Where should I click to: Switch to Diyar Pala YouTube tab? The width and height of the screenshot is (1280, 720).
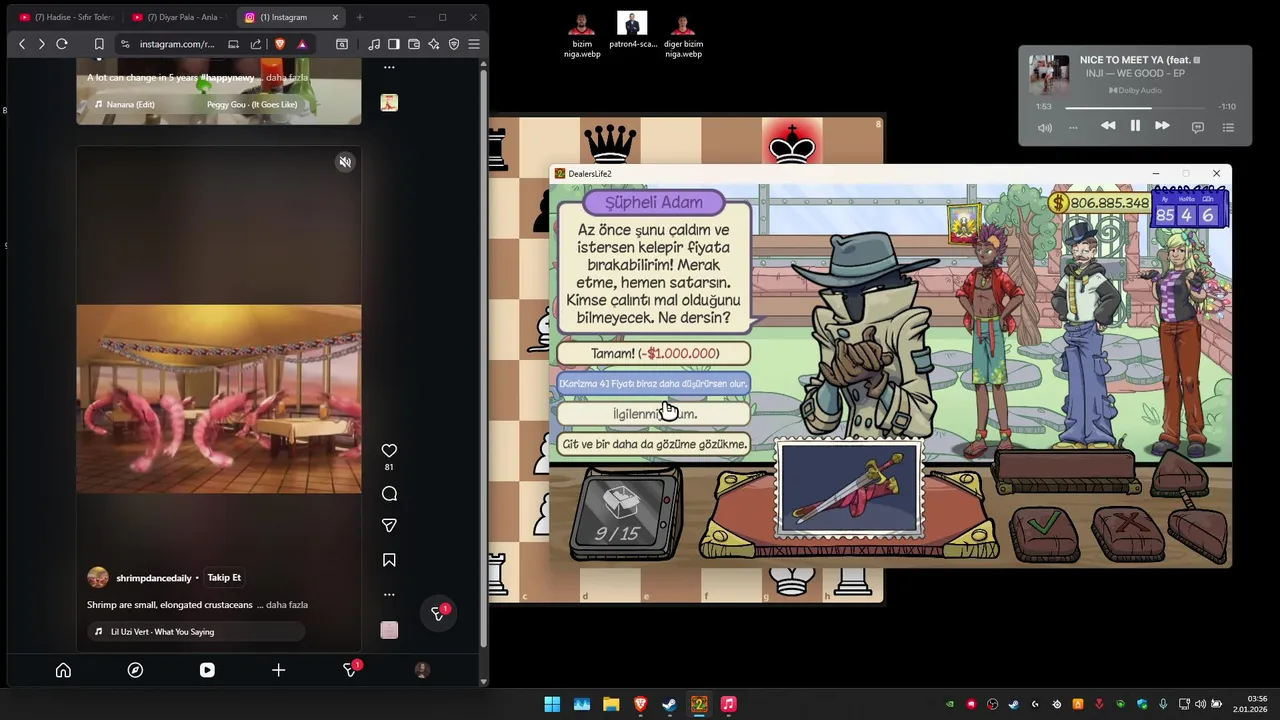pos(178,17)
